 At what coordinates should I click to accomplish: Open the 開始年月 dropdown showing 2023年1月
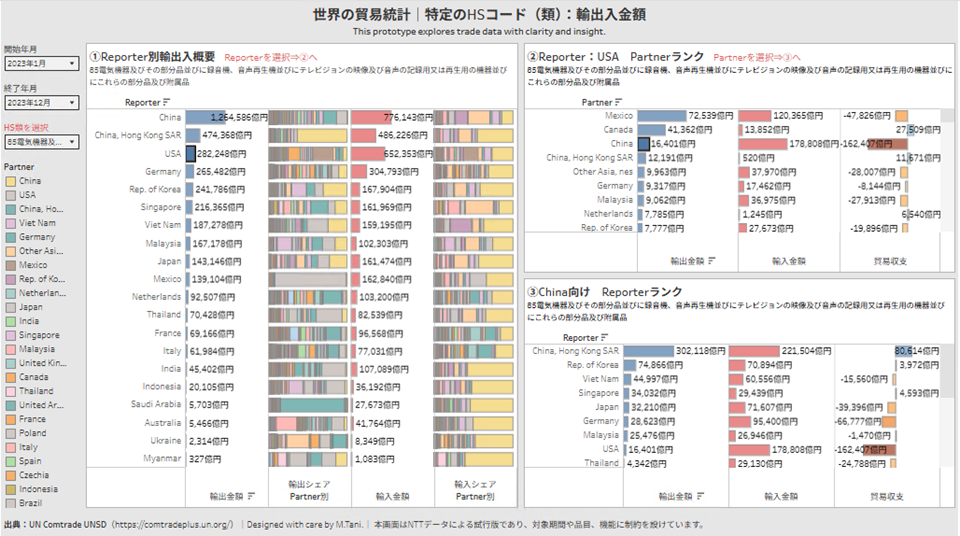[41, 63]
